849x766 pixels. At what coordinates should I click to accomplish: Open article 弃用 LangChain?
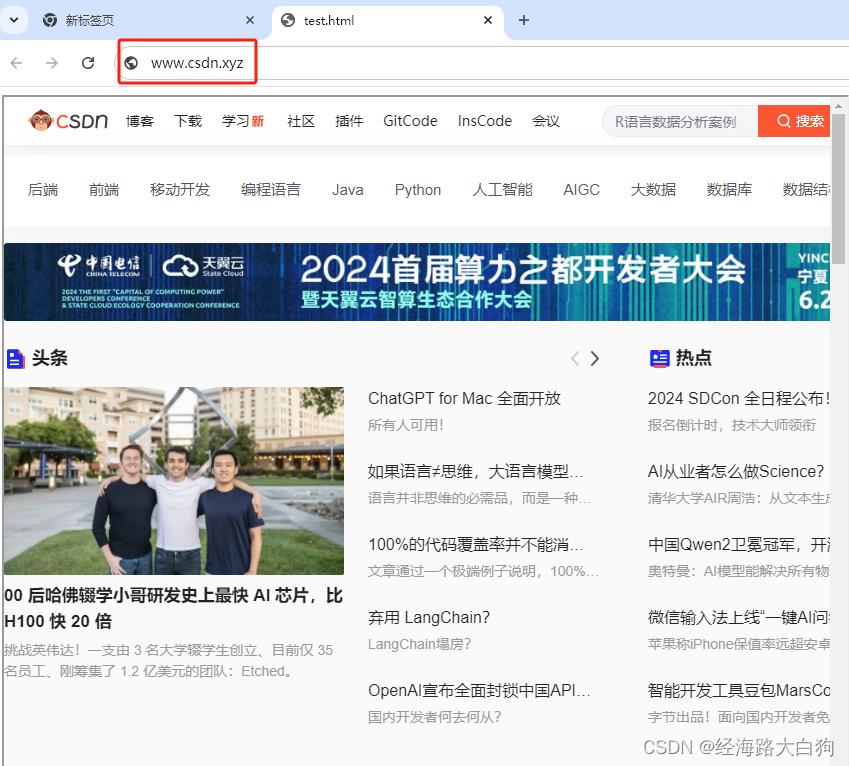coord(429,618)
